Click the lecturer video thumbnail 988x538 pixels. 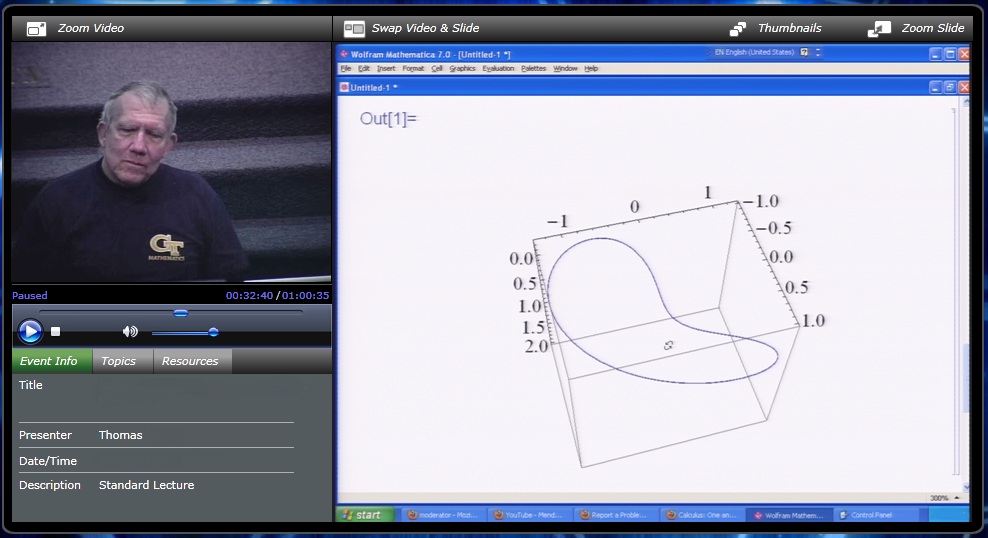coord(171,163)
